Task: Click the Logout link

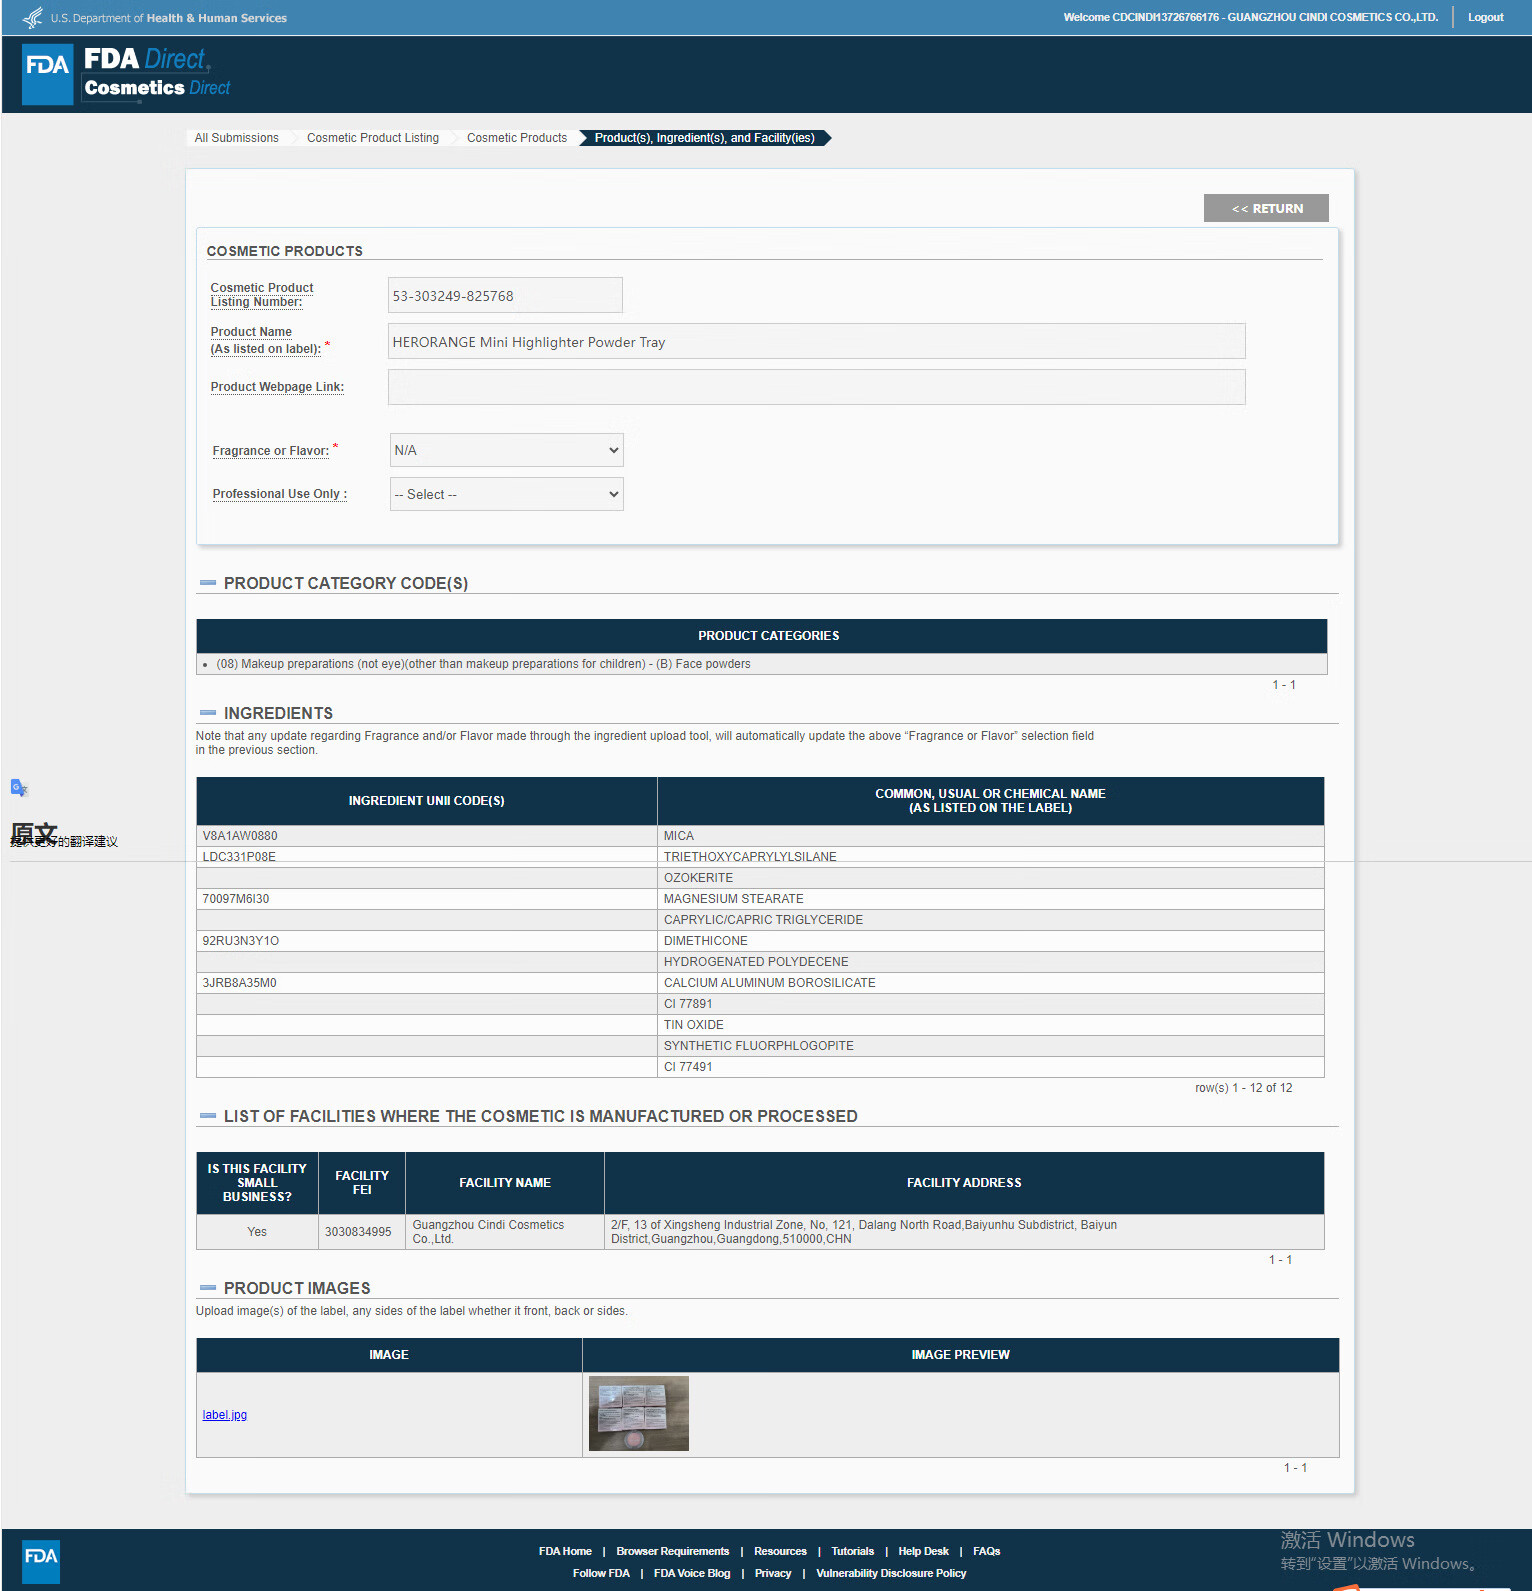Action: click(x=1485, y=18)
